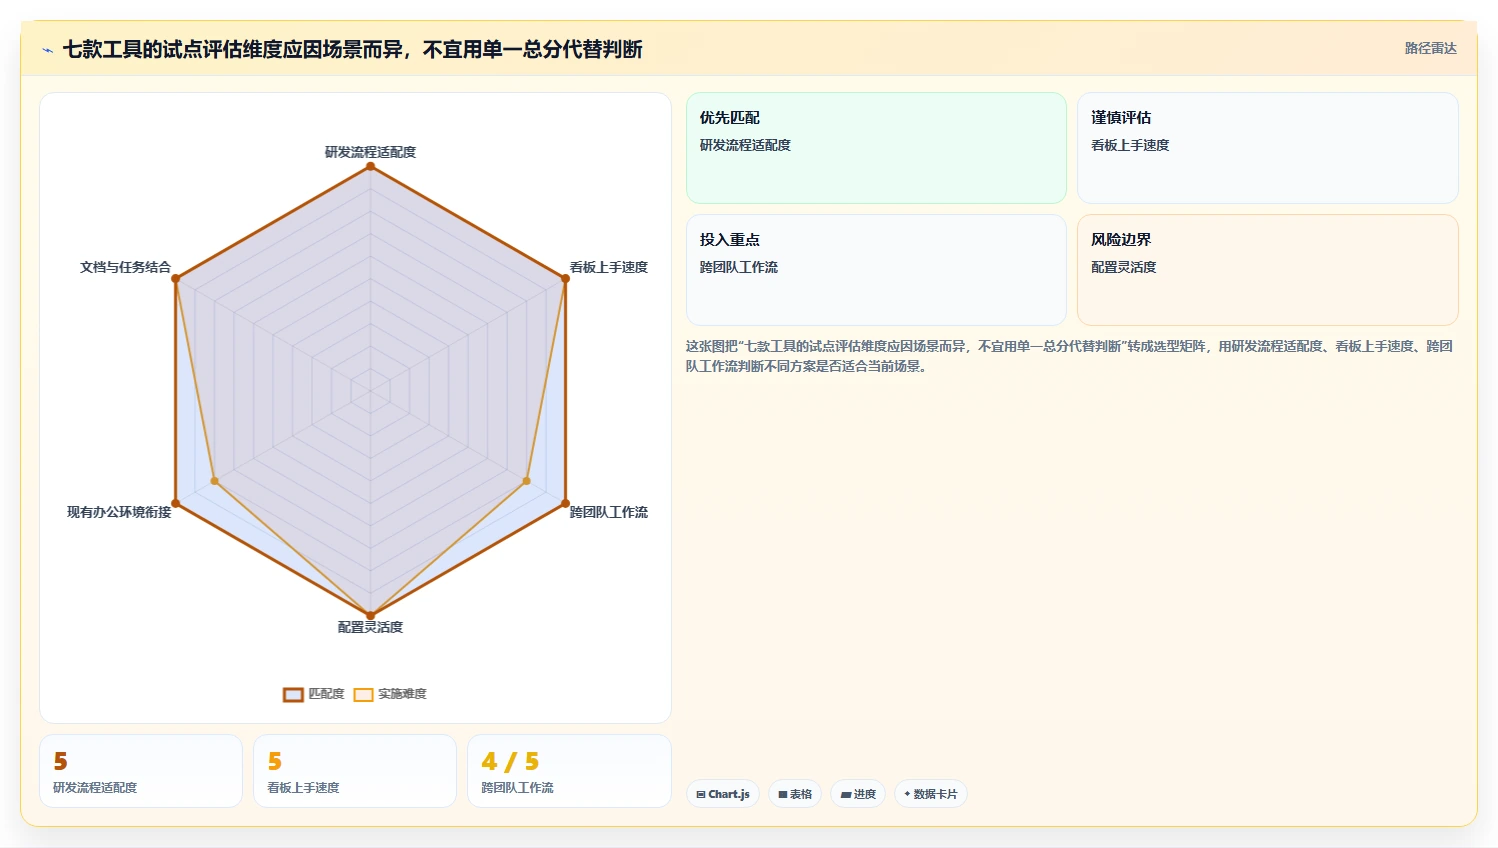Click the orange data point near 现有办公环境衔接
The width and height of the screenshot is (1498, 848).
(x=214, y=481)
